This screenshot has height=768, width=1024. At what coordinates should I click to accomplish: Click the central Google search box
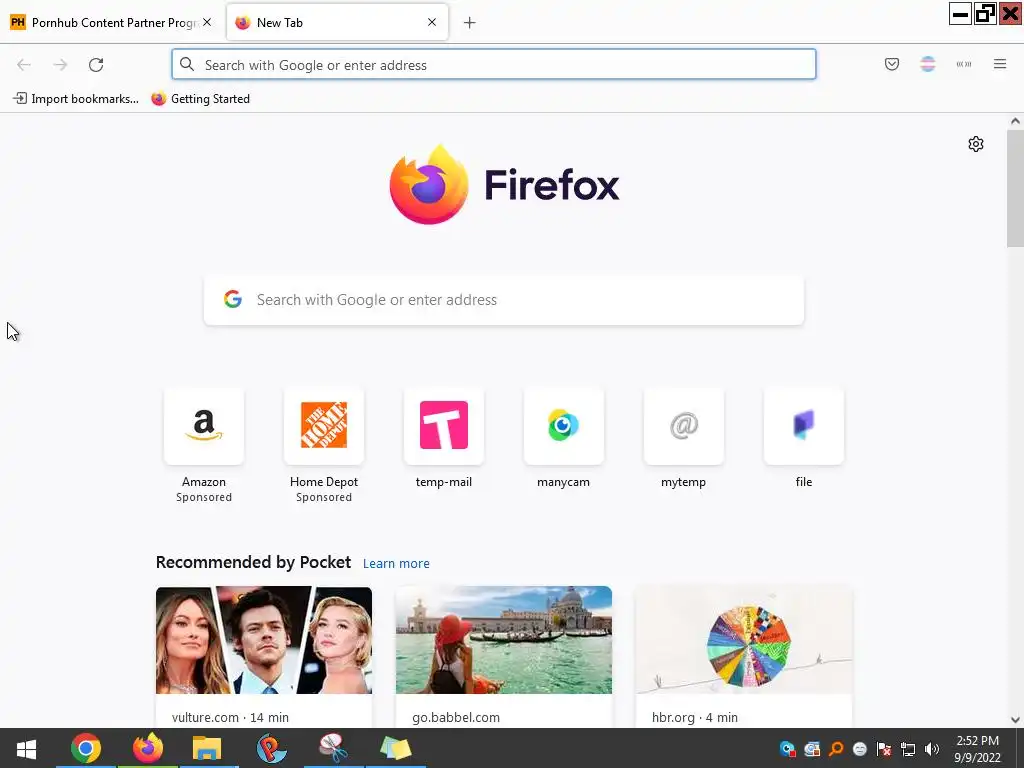[x=504, y=300]
